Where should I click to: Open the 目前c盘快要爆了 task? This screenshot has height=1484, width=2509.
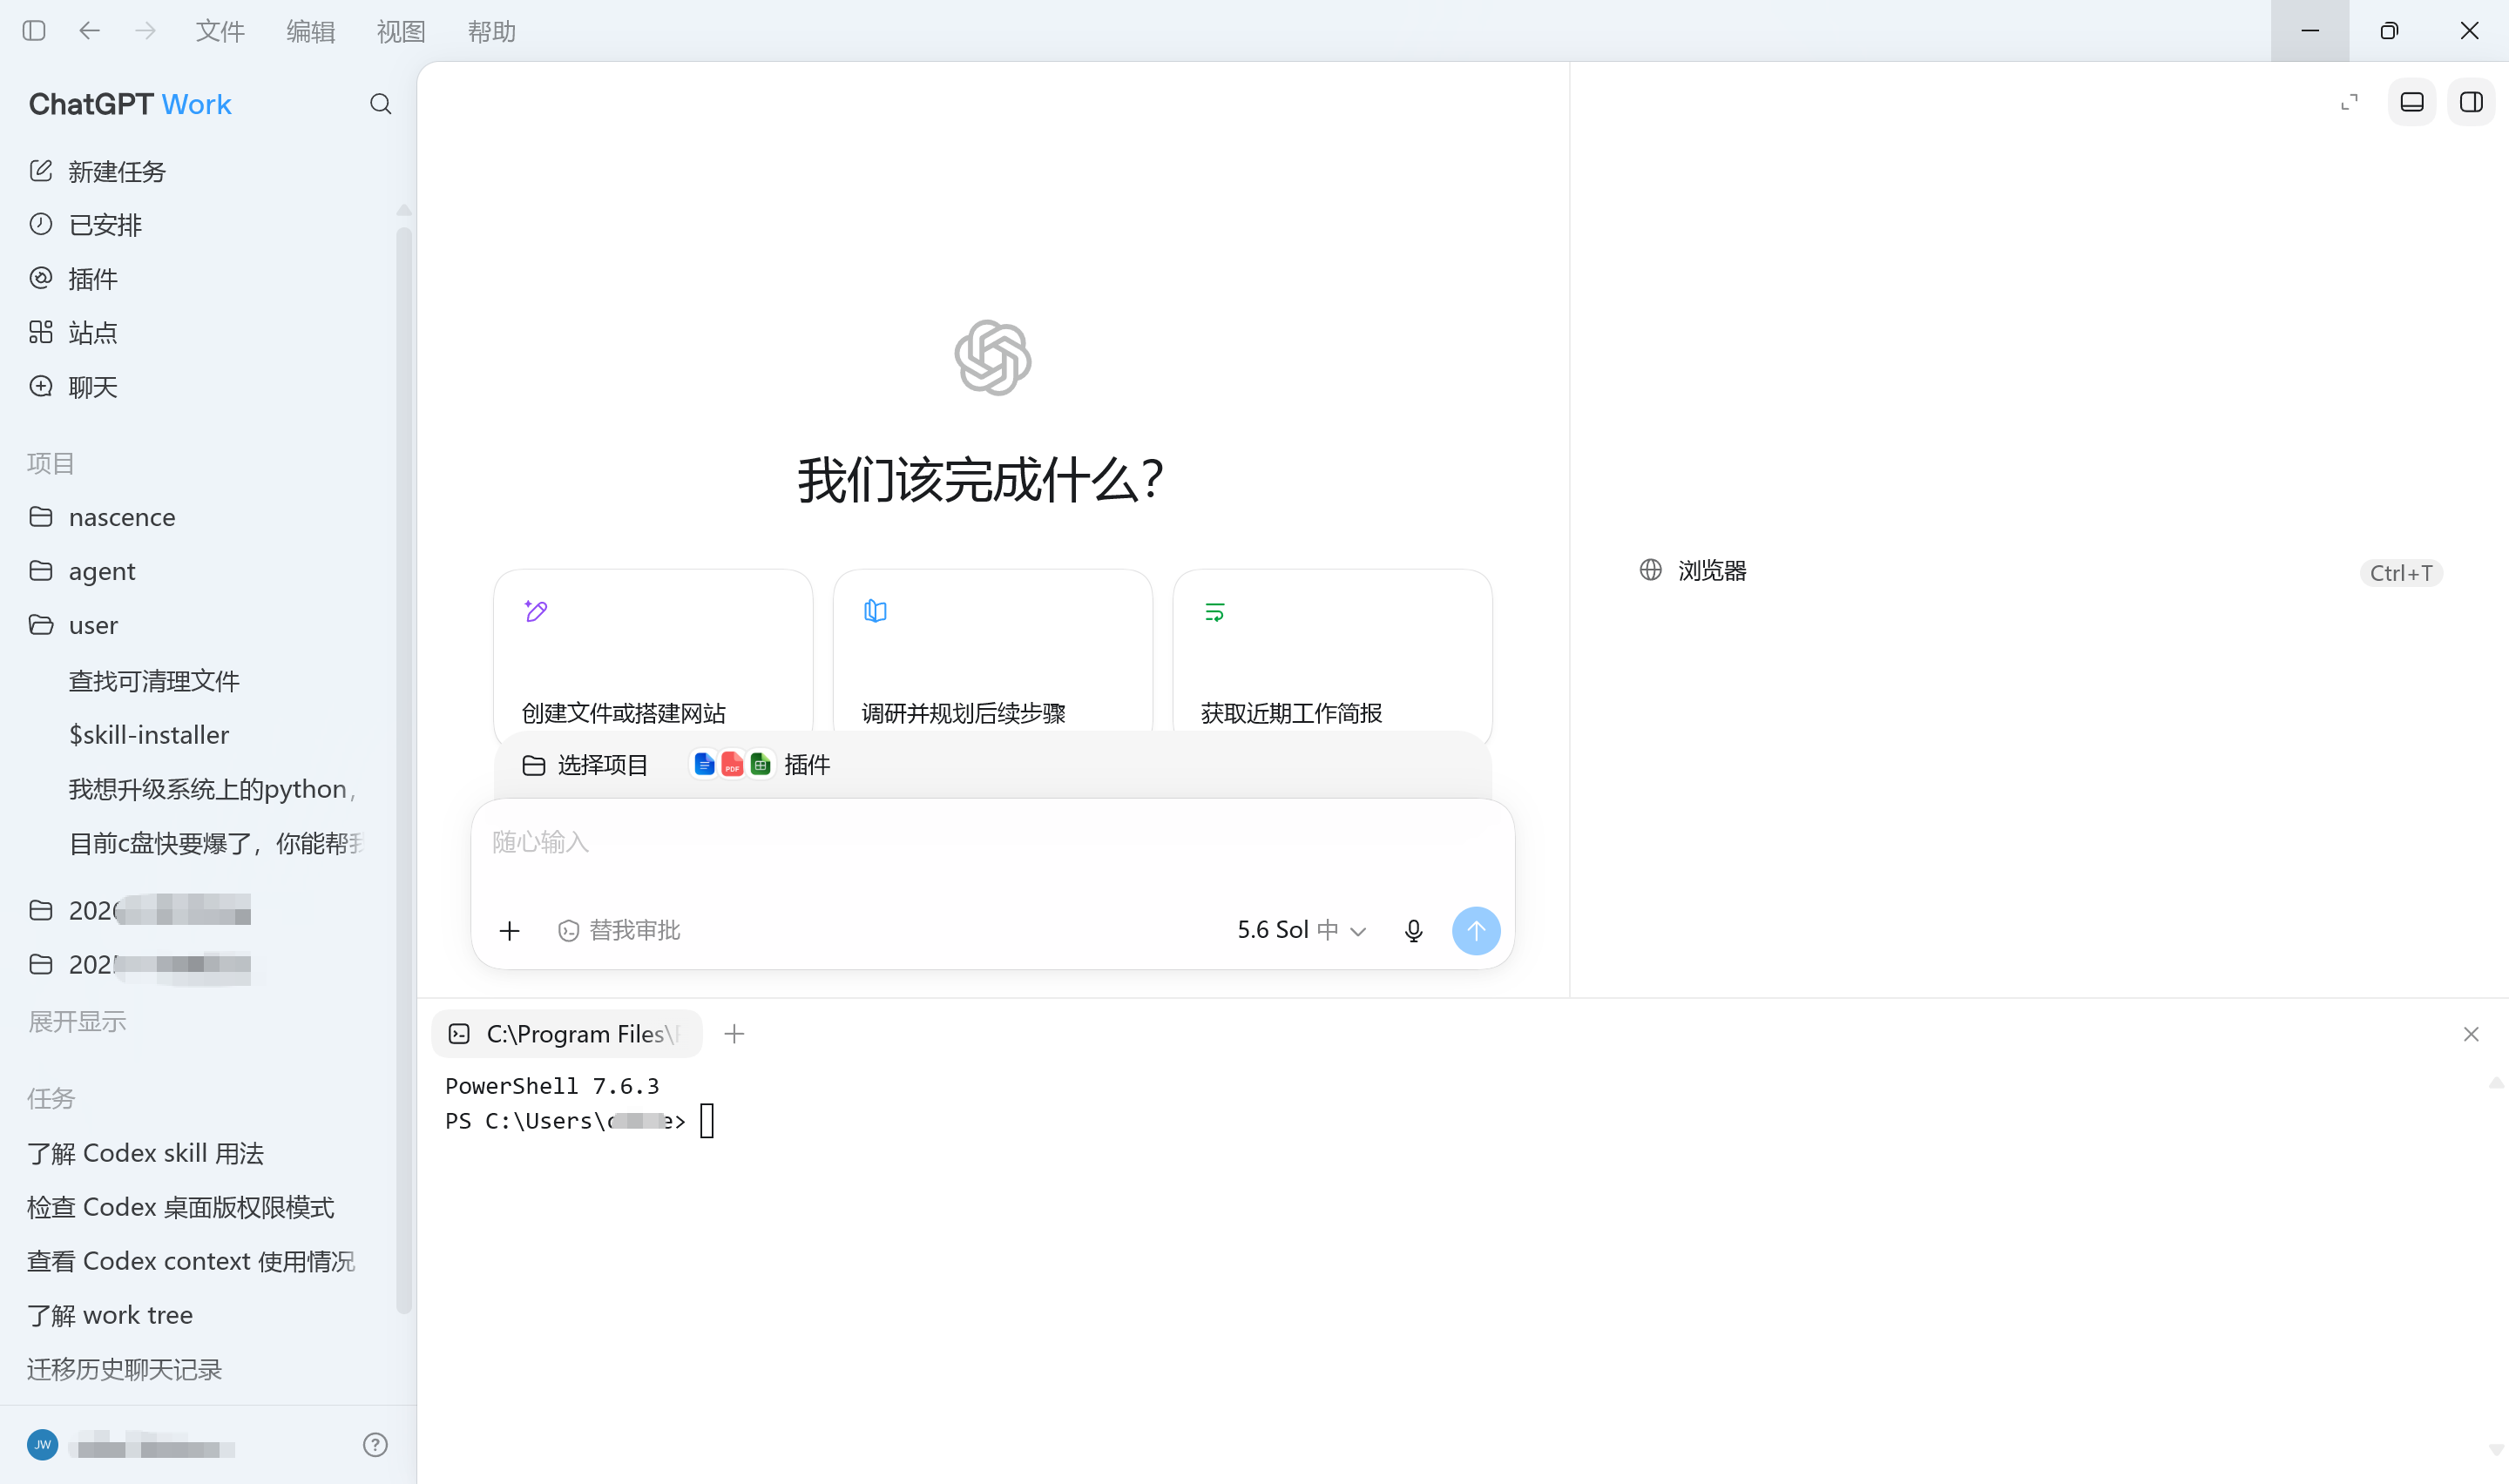[x=215, y=843]
